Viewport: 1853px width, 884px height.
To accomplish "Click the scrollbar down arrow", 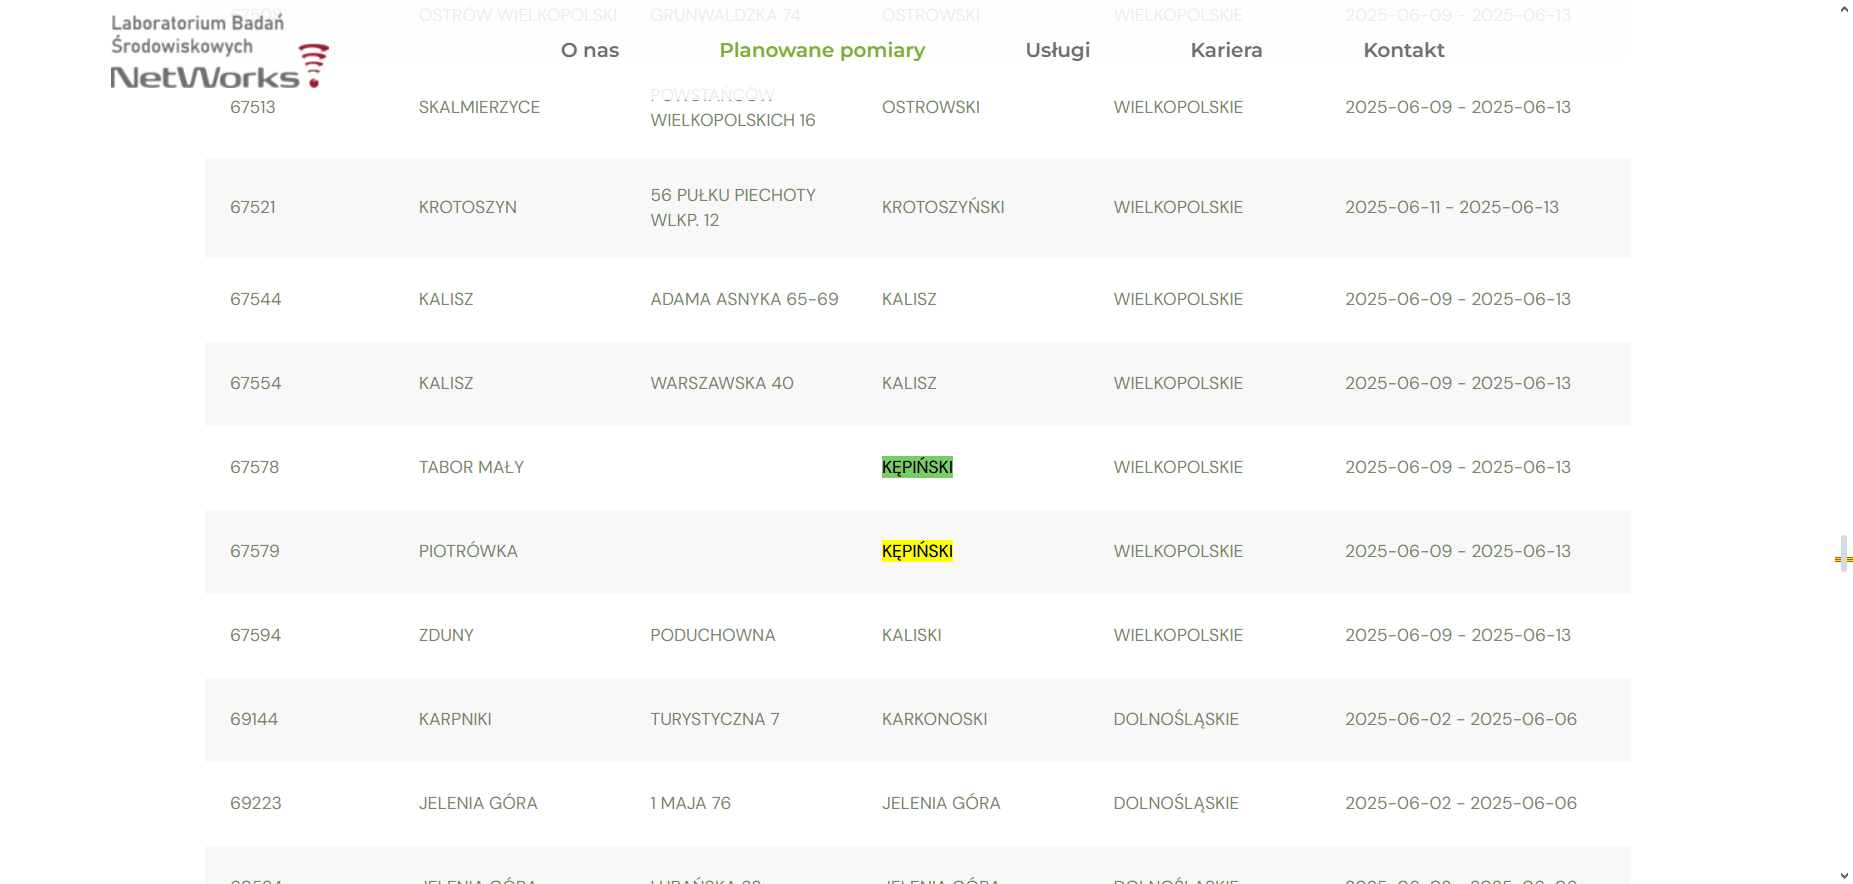I will click(1843, 875).
